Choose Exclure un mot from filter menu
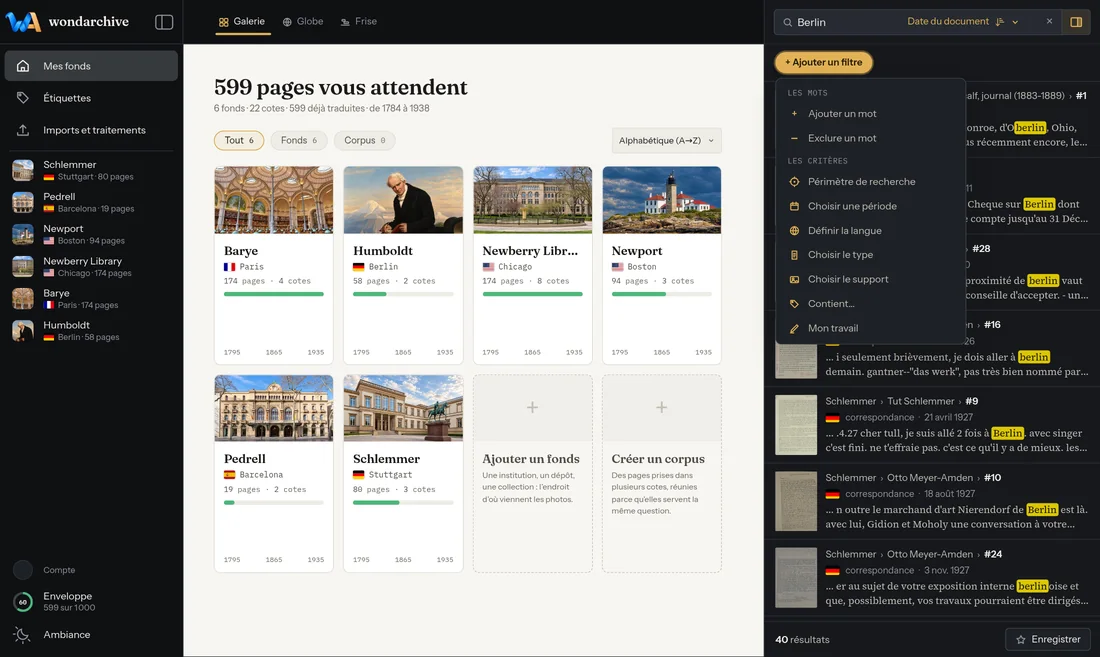1100x657 pixels. [871, 138]
